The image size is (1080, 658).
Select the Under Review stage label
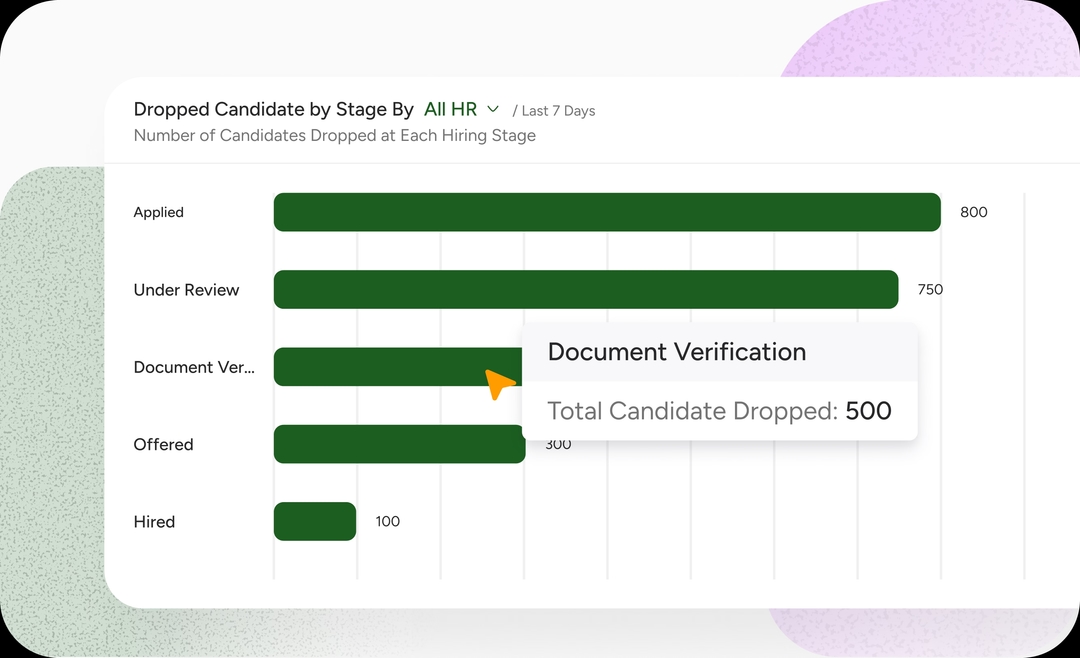[x=187, y=290]
